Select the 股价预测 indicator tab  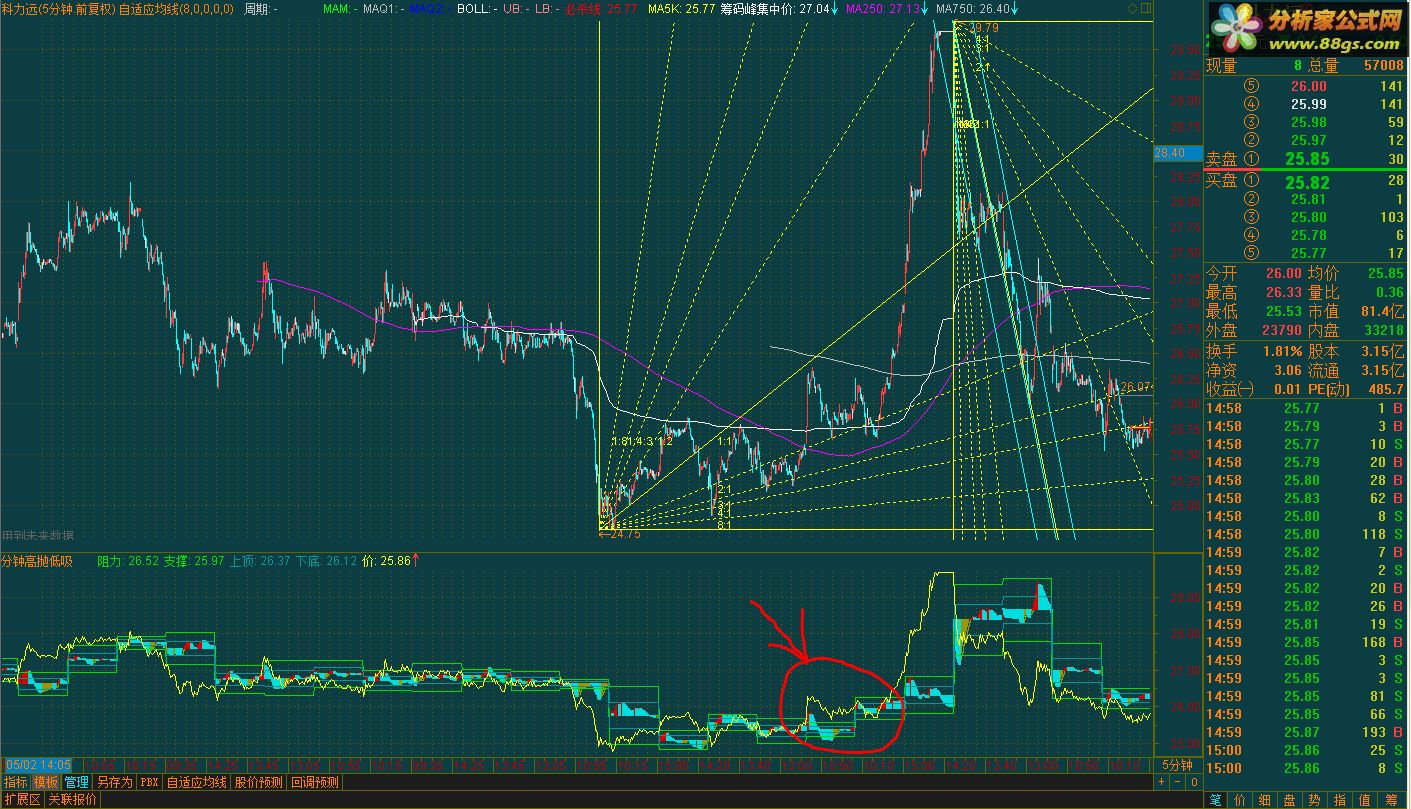[259, 782]
